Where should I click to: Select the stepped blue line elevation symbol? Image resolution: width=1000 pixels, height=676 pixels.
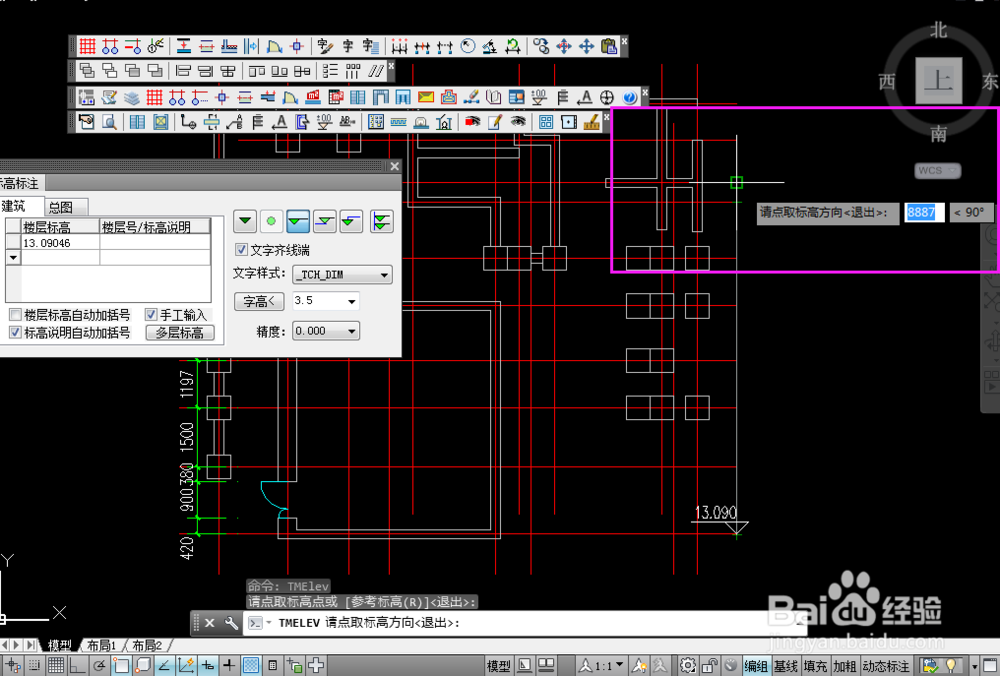pyautogui.click(x=351, y=221)
